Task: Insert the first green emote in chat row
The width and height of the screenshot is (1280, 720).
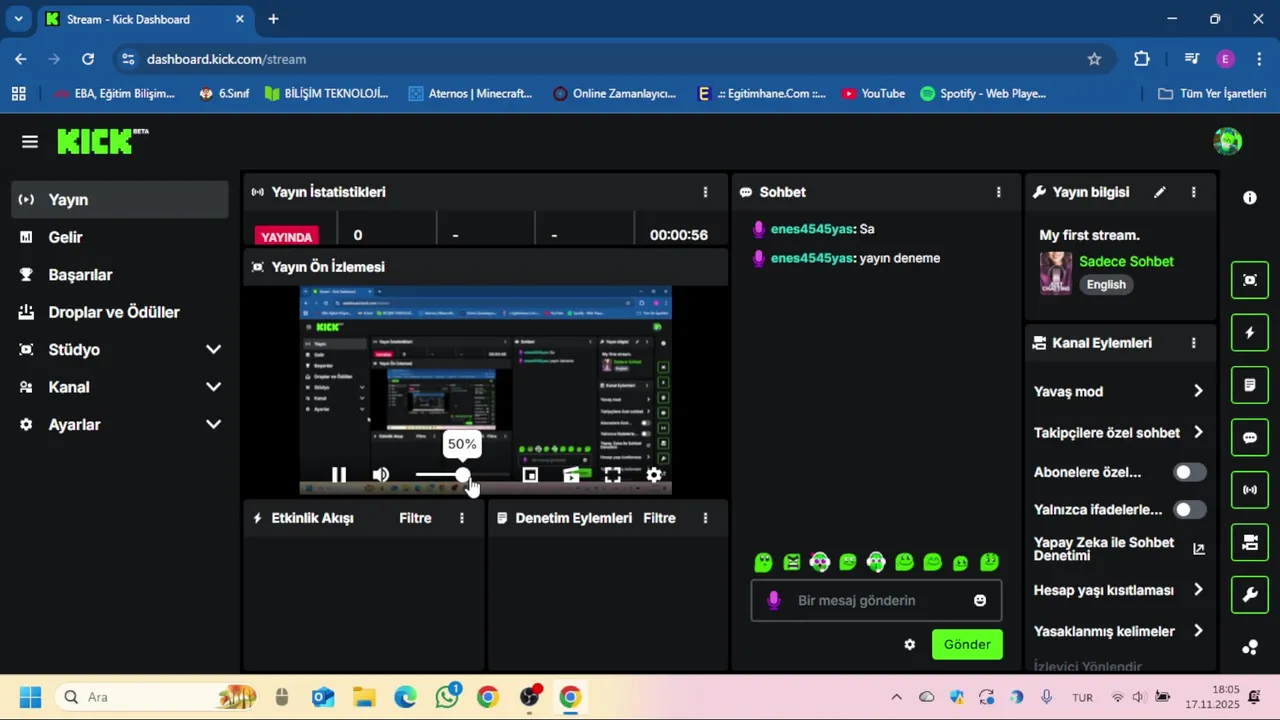Action: click(763, 563)
